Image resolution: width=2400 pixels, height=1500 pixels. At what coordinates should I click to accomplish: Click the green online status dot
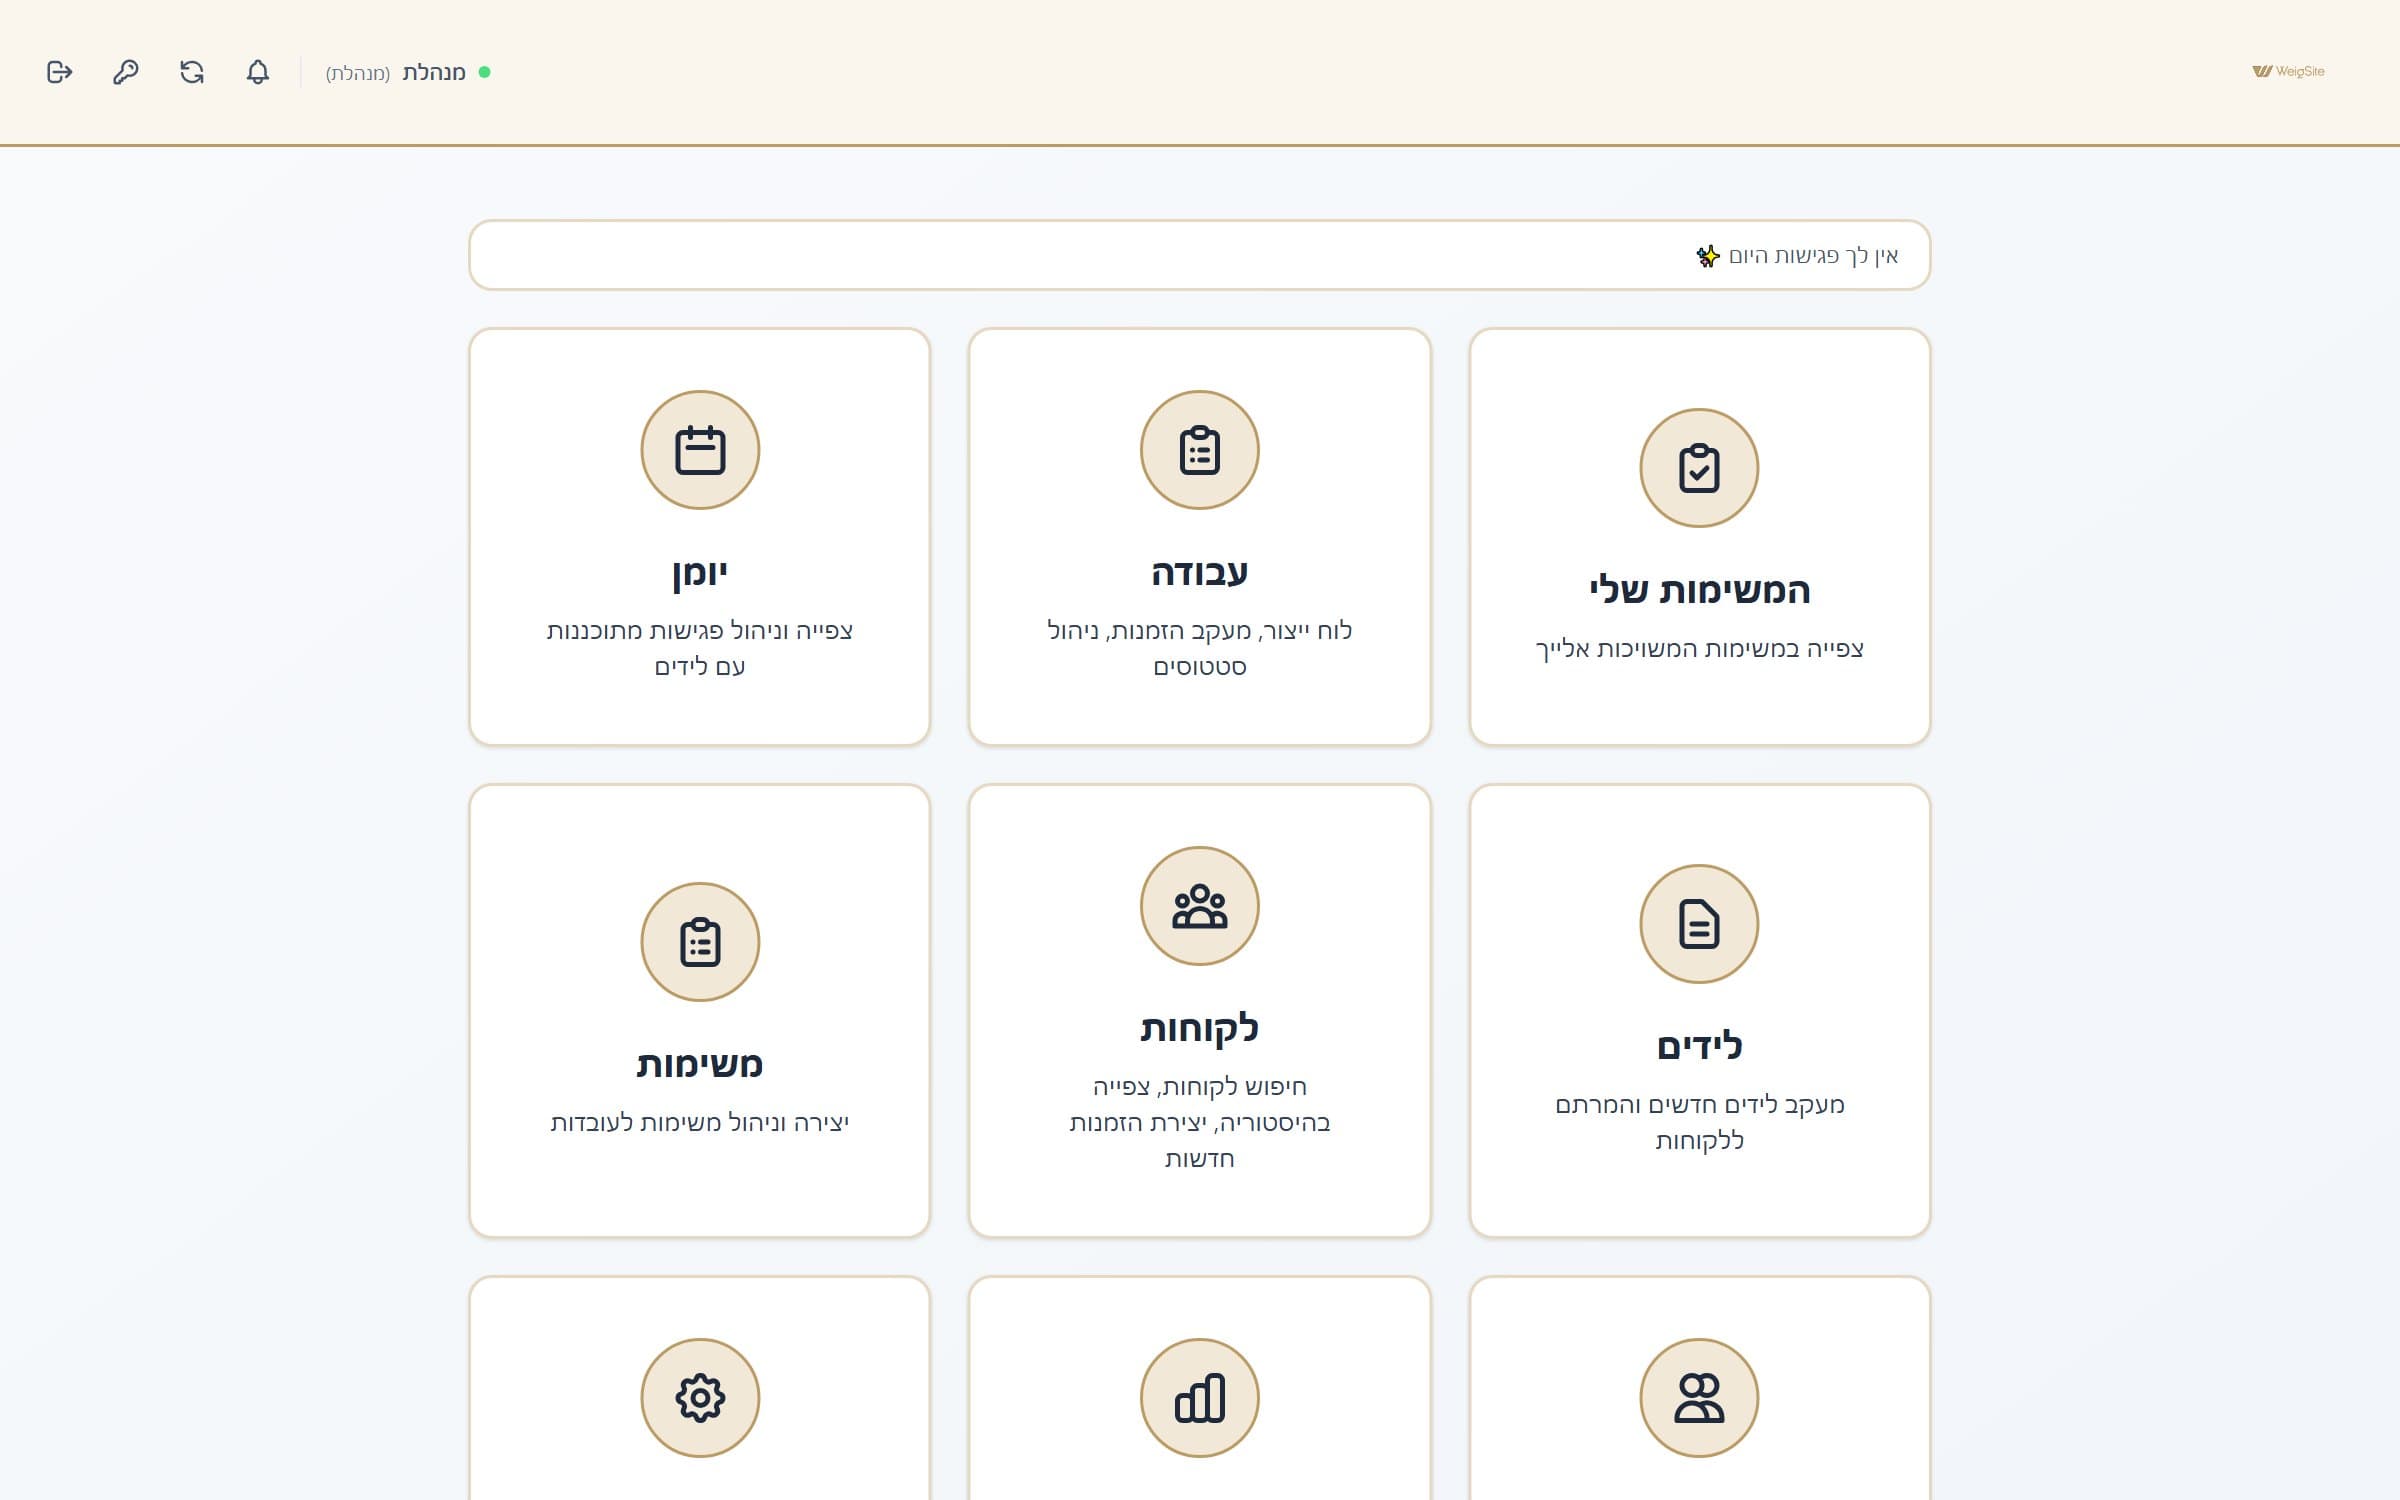(x=485, y=72)
